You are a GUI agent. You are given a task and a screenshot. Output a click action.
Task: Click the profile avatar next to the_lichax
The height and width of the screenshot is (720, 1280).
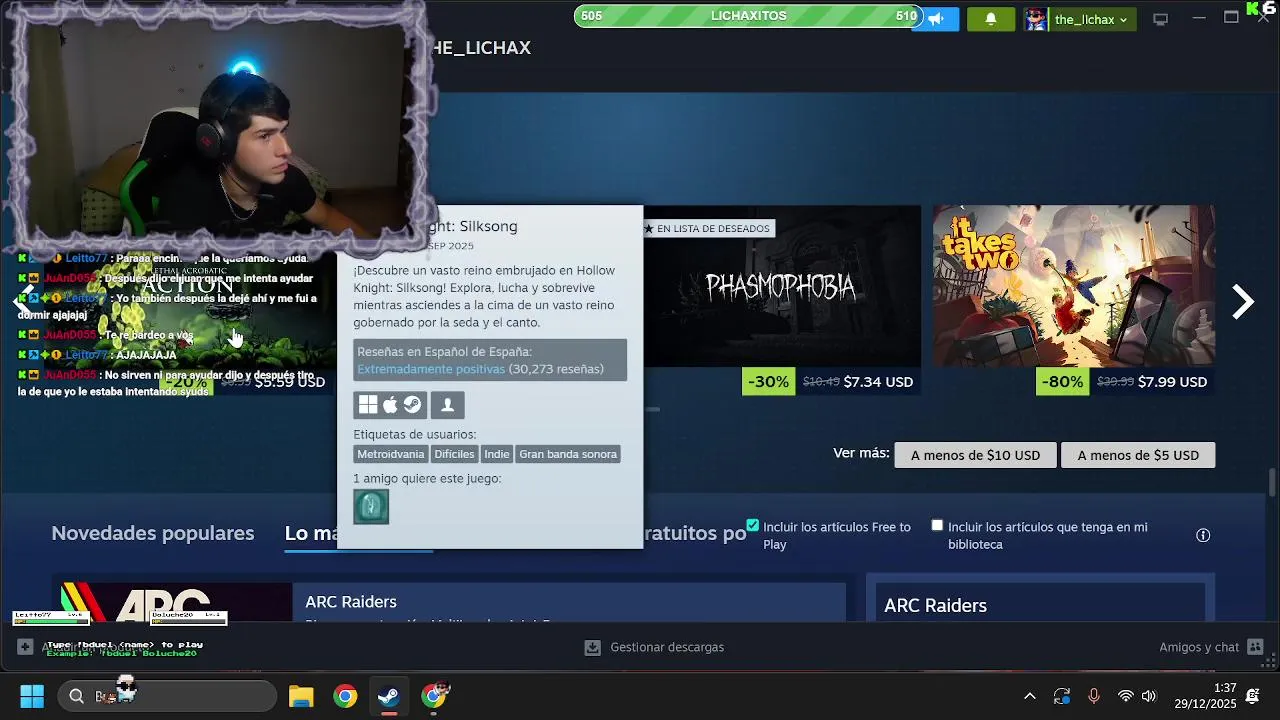point(1036,19)
